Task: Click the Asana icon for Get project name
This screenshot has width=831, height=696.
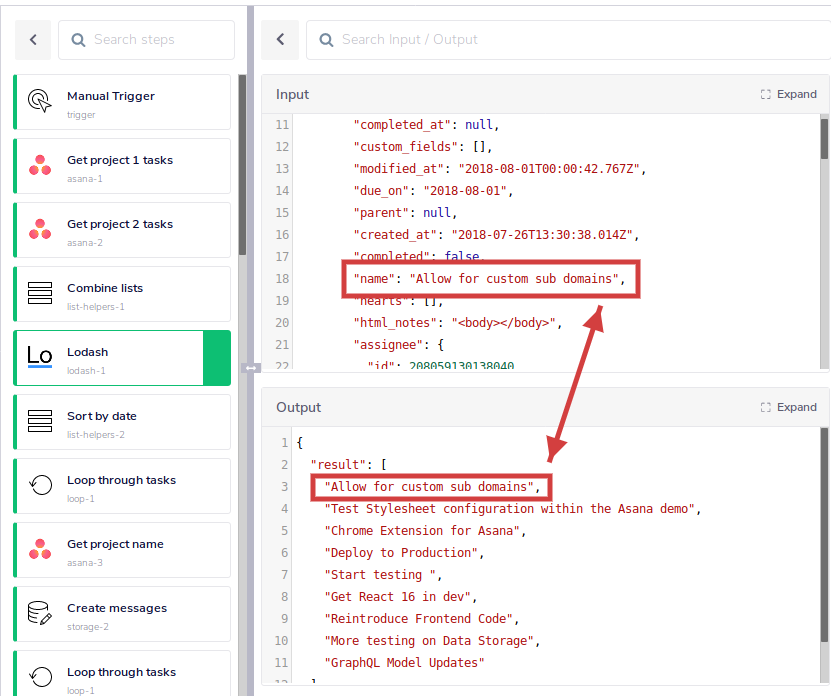Action: pyautogui.click(x=40, y=549)
